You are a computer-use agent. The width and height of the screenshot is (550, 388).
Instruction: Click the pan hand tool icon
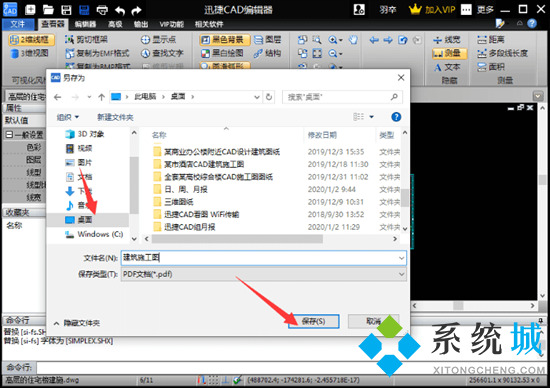coord(353,40)
